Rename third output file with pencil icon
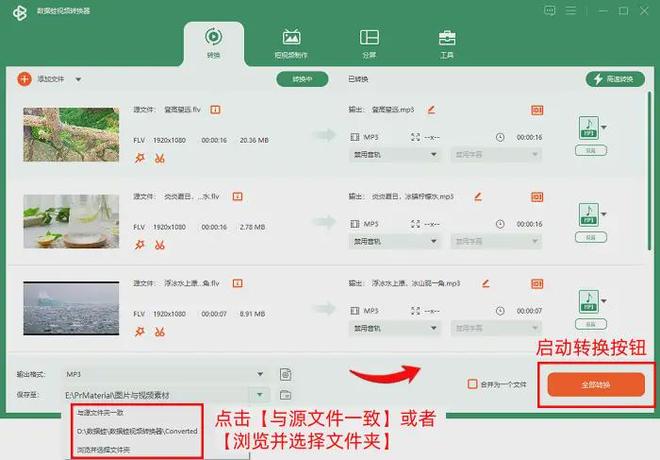The image size is (660, 460). [x=486, y=284]
